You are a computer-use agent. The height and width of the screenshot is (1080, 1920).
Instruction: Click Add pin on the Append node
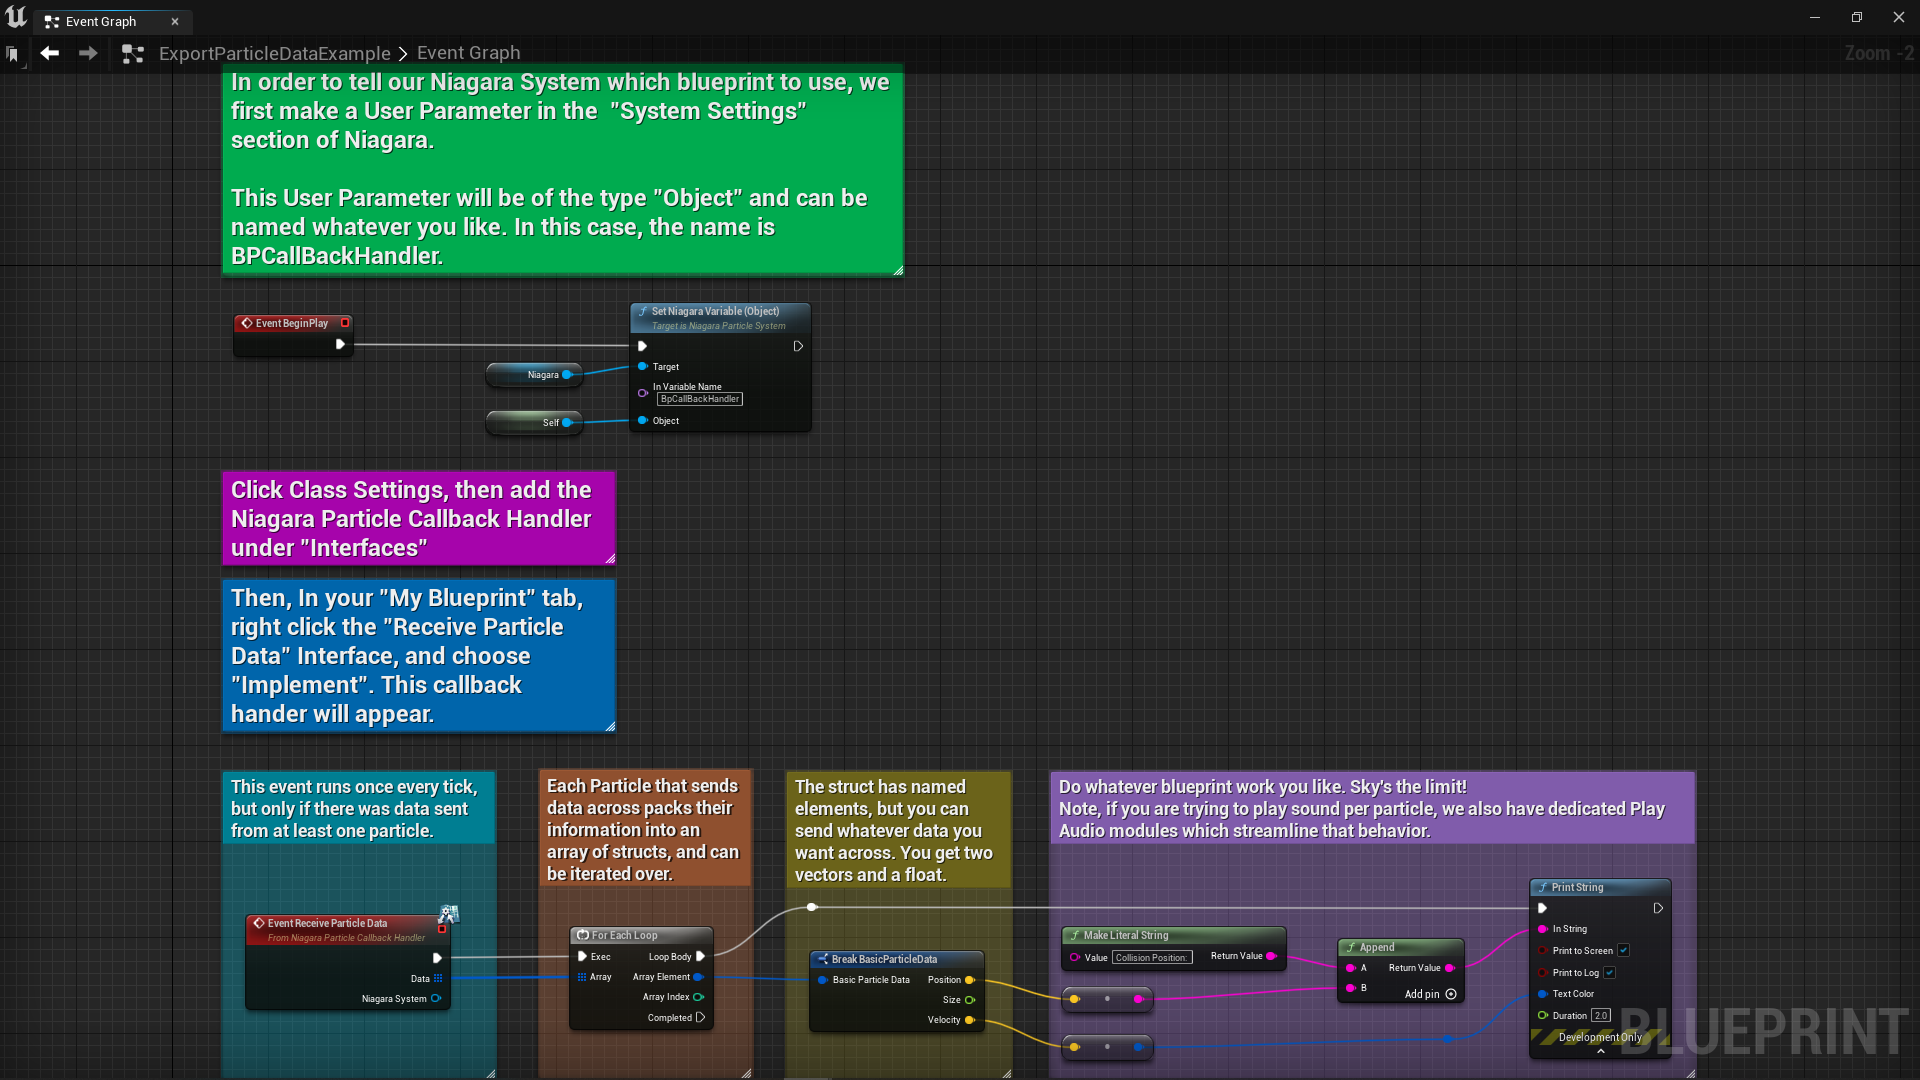1430,994
